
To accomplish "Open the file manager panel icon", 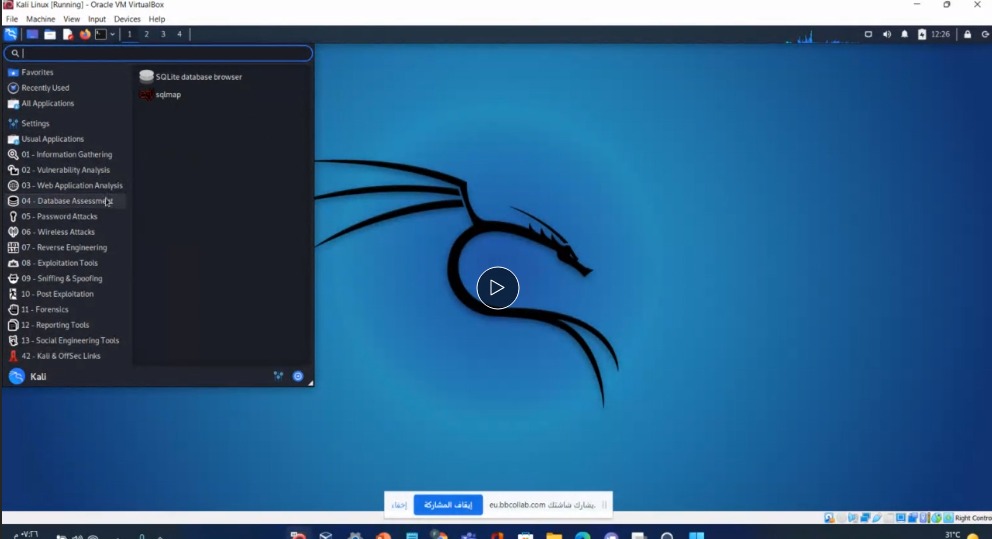I will click(x=50, y=34).
